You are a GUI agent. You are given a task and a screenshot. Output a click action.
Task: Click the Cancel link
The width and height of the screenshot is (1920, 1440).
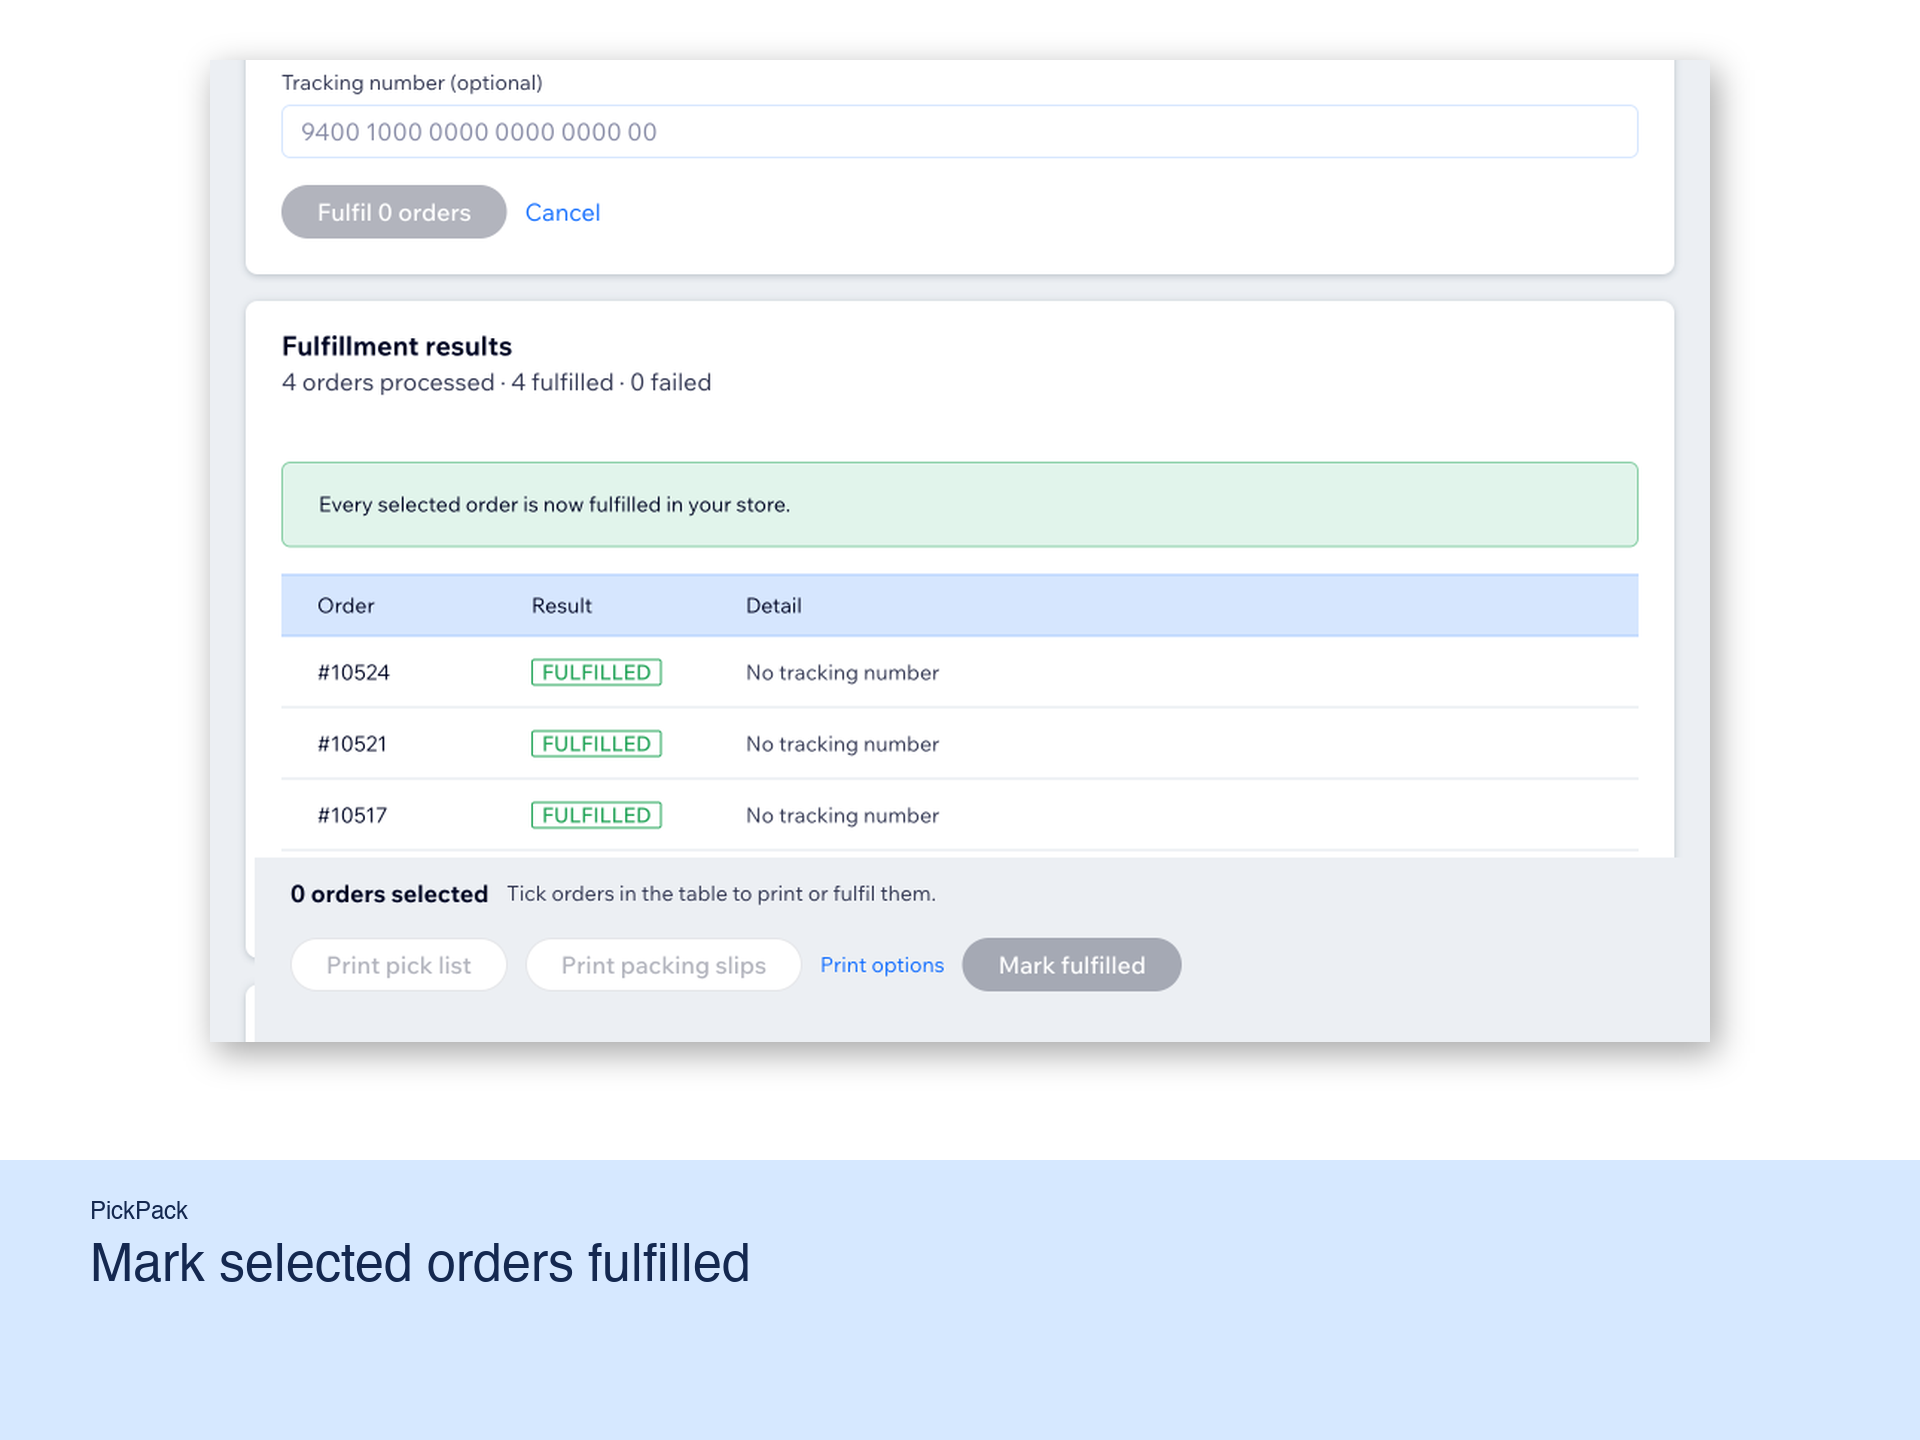(x=562, y=212)
